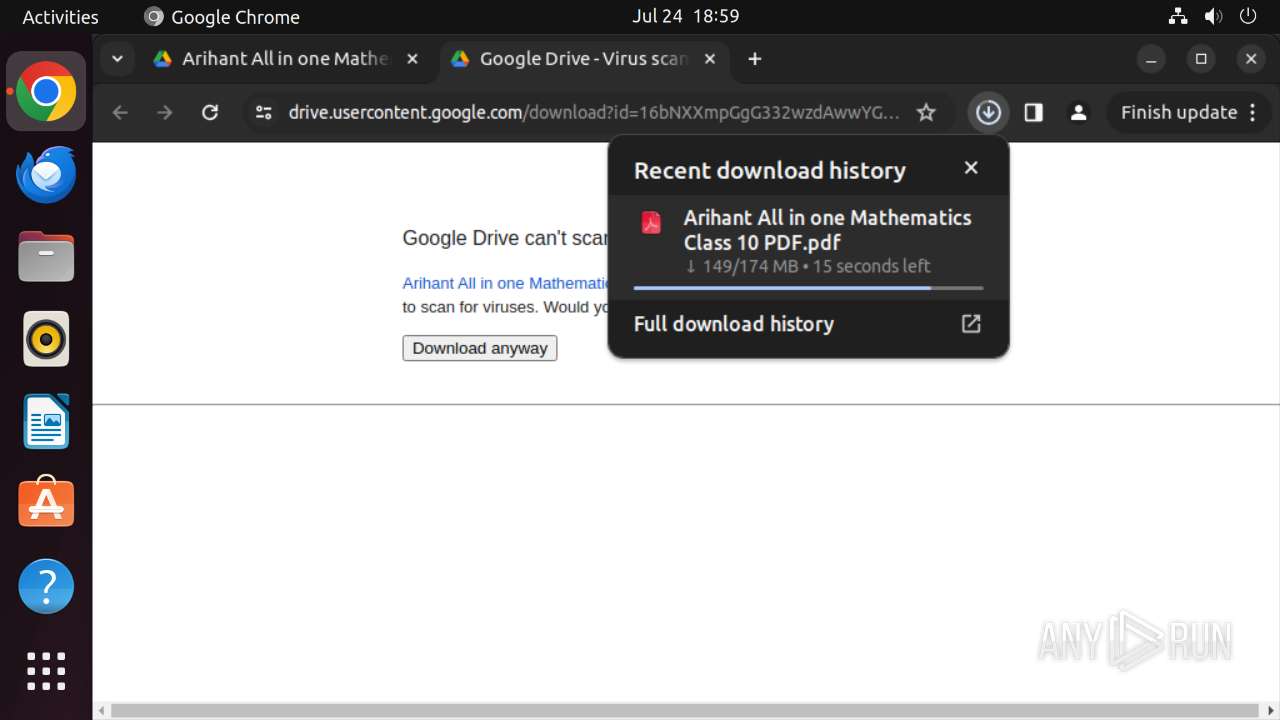This screenshot has height=720, width=1280.
Task: Close the Arihant All in one tab
Action: (x=412, y=59)
